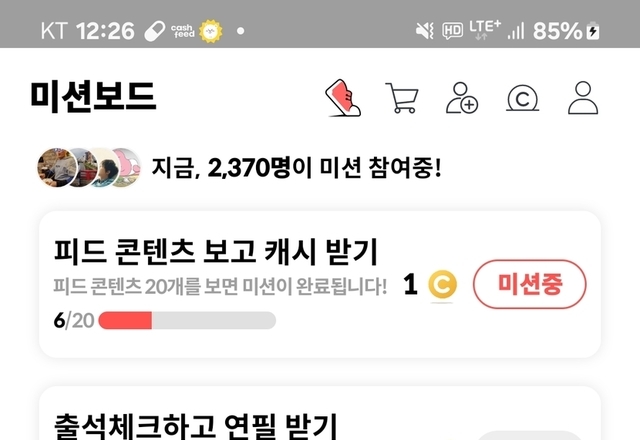Viewport: 640px width, 440px height.
Task: Tap the pill-shaped notification icon
Action: coord(155,31)
